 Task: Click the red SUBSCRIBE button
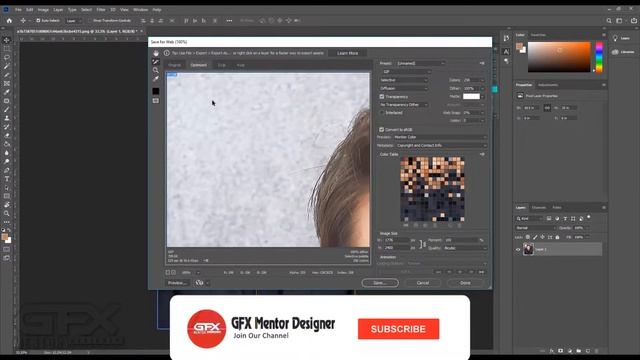tap(398, 329)
